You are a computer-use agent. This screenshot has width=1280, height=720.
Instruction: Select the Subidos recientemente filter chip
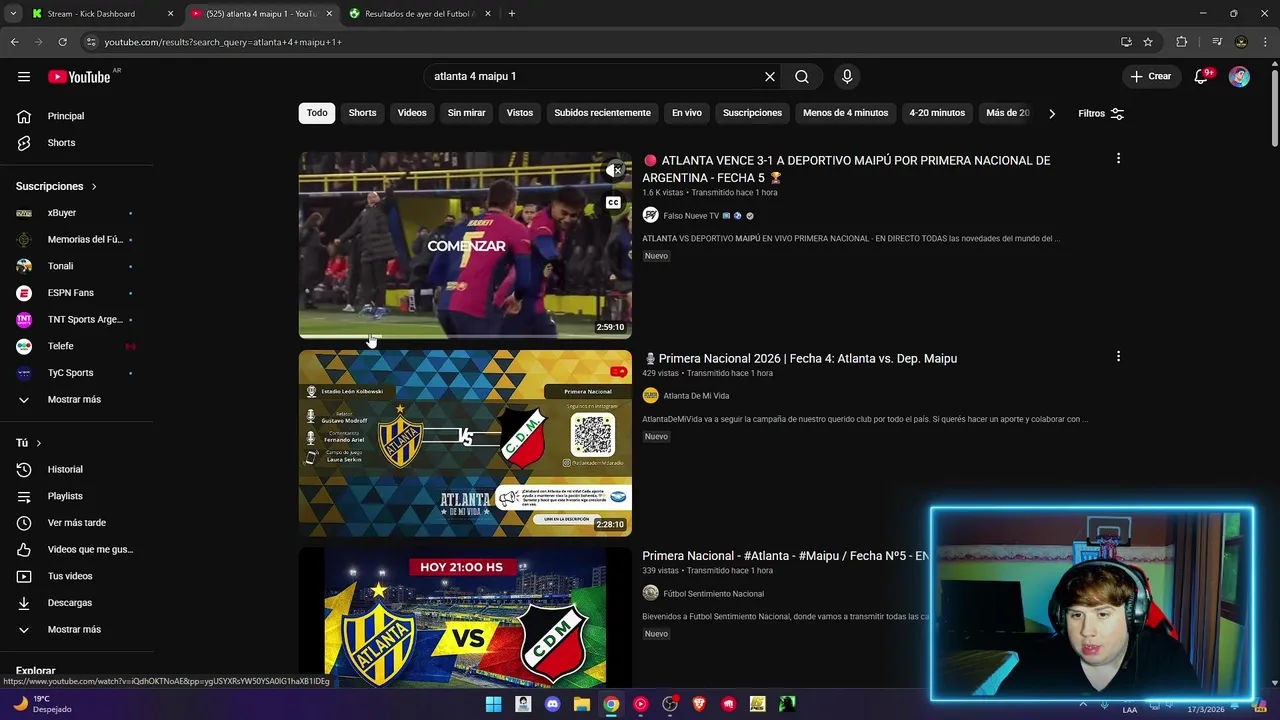point(602,113)
